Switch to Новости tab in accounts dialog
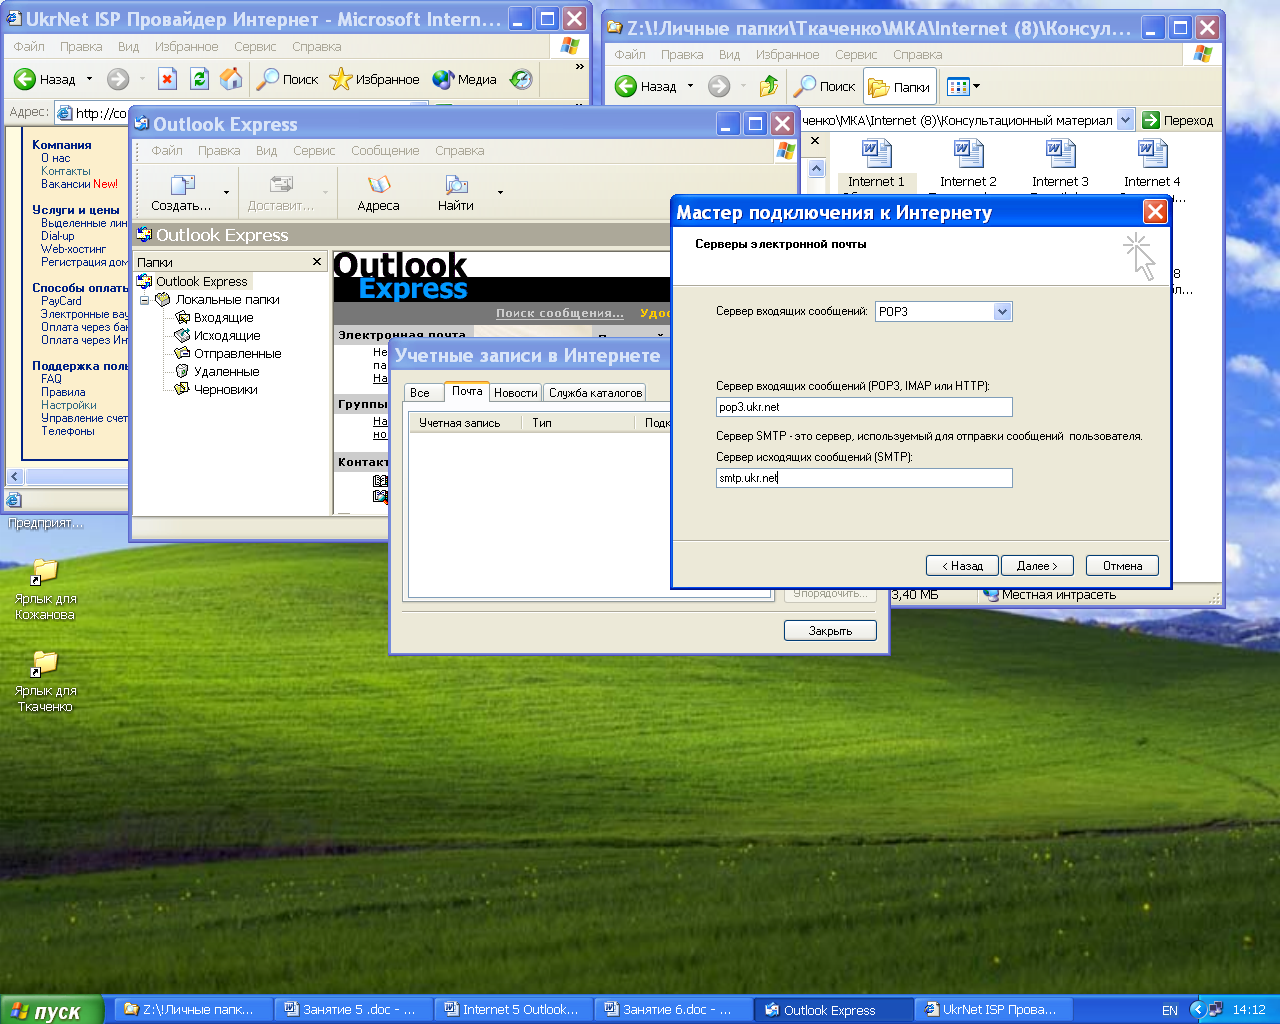Image resolution: width=1280 pixels, height=1024 pixels. [516, 393]
